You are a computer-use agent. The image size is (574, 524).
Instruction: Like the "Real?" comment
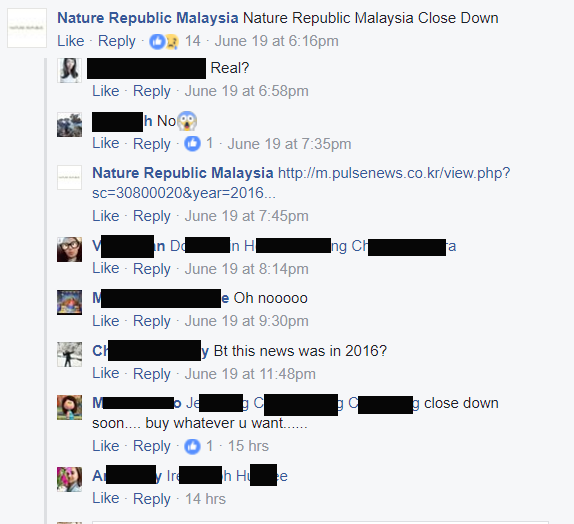pos(106,91)
